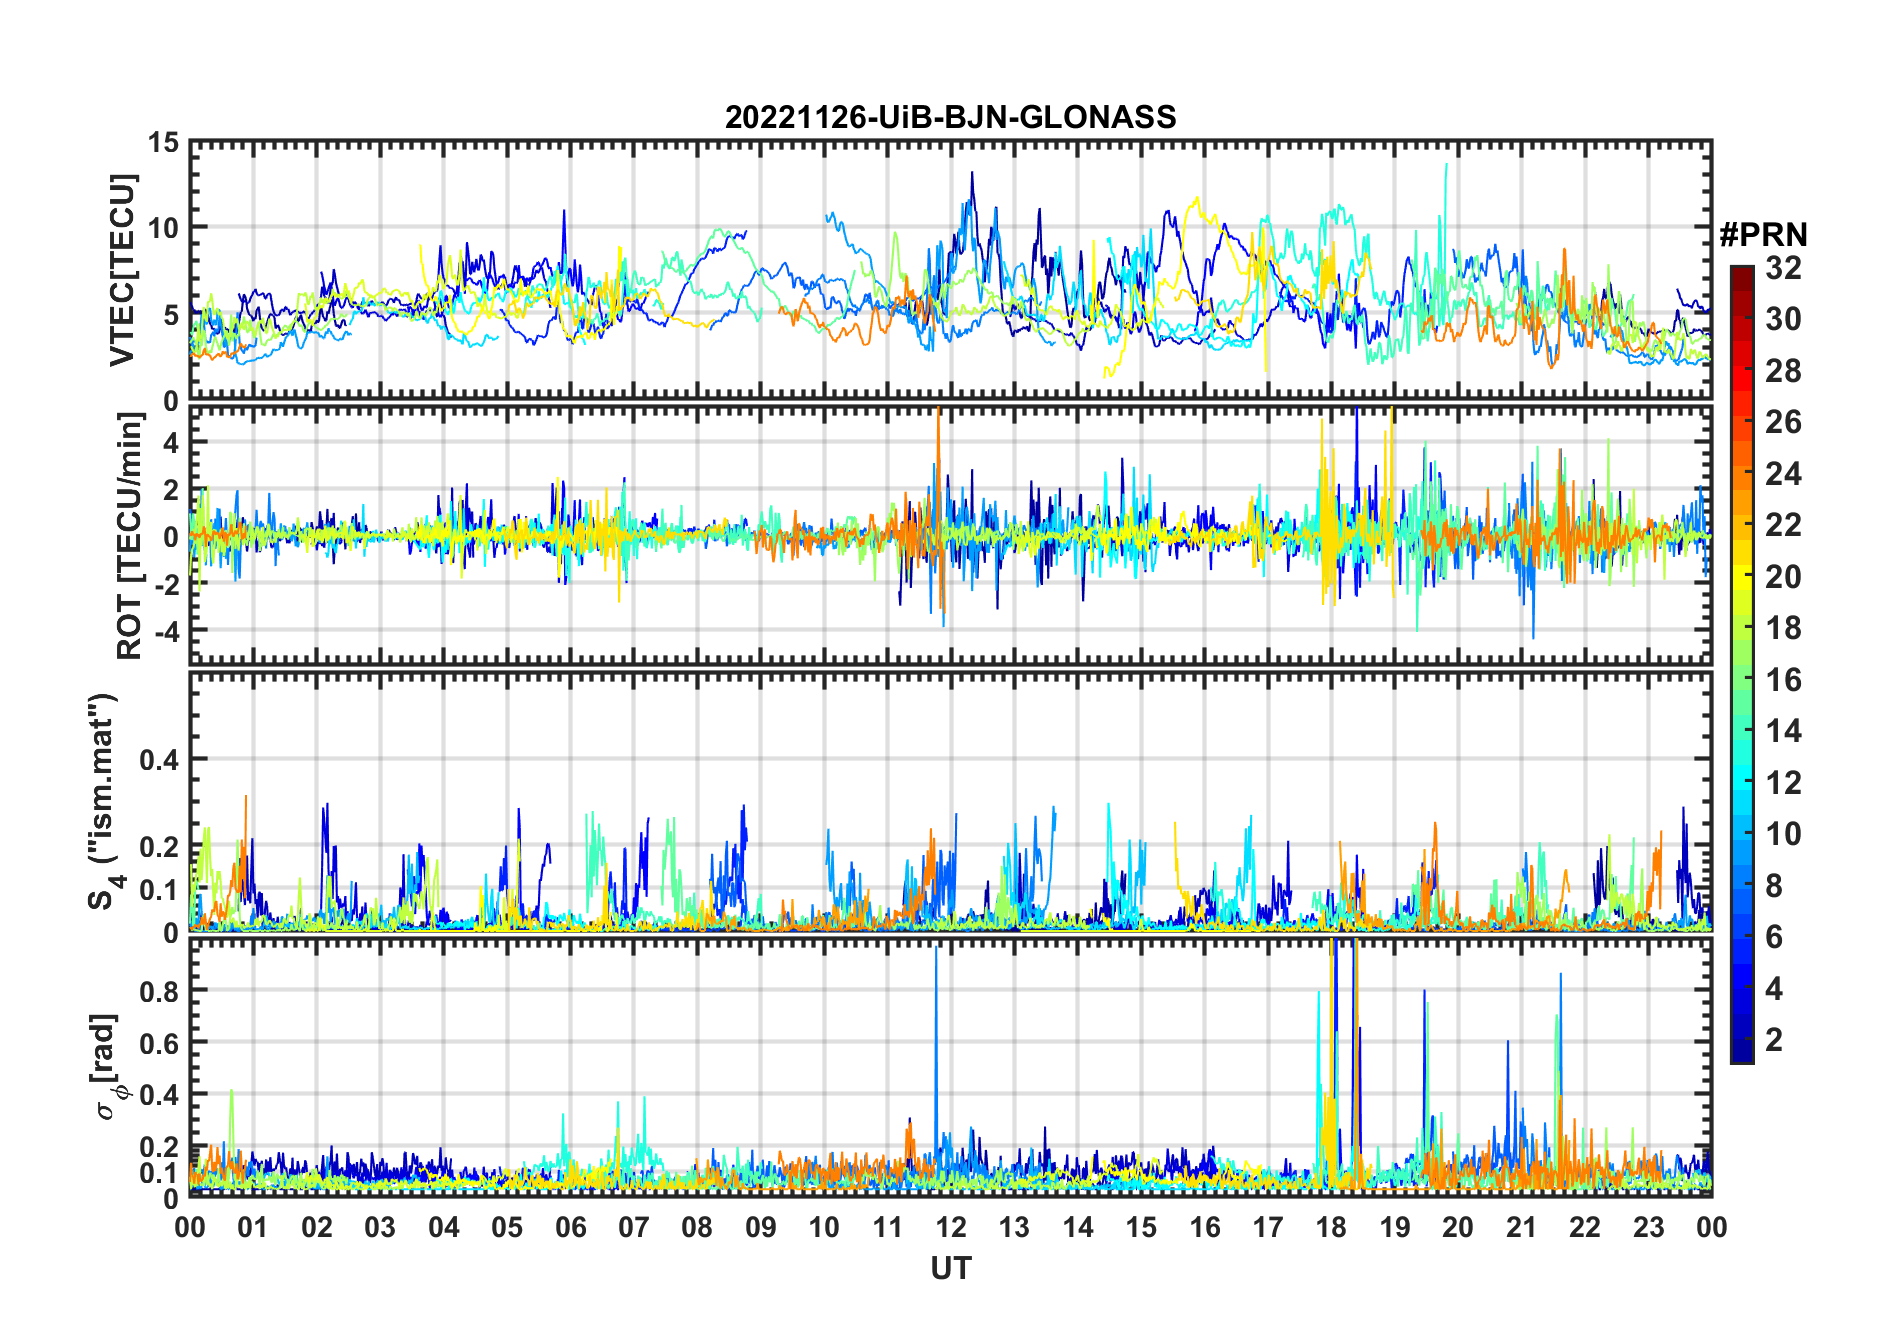Click the 09 hour tick on the UT axis
Viewport: 1902px width, 1330px height.
pyautogui.click(x=761, y=1228)
